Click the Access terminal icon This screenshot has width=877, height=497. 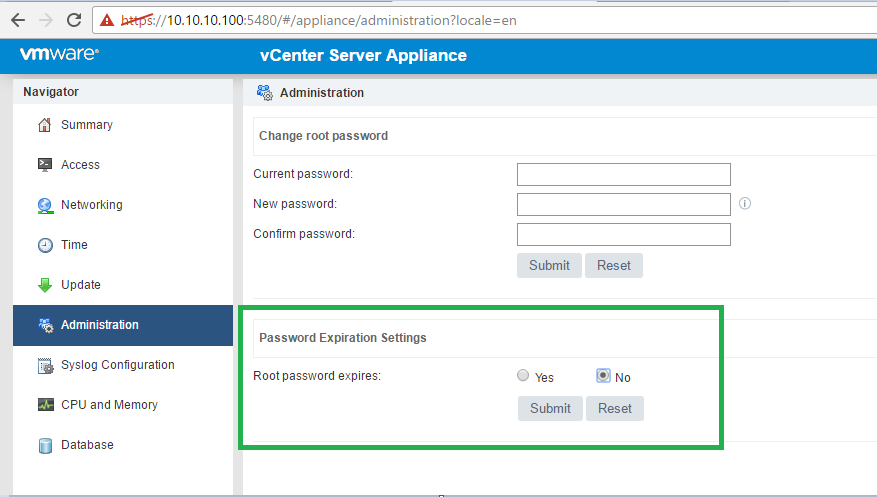tap(45, 164)
